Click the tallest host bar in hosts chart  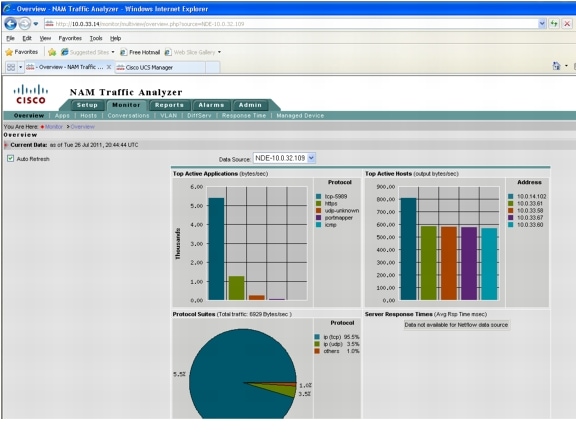[x=408, y=249]
